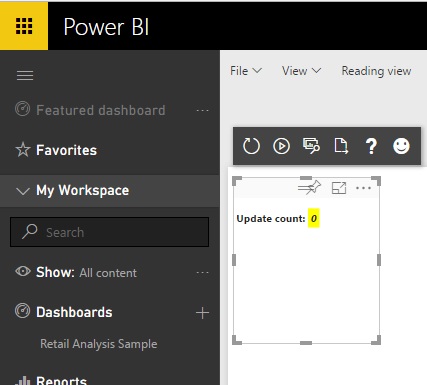Collapse the My Workspace section

point(23,191)
